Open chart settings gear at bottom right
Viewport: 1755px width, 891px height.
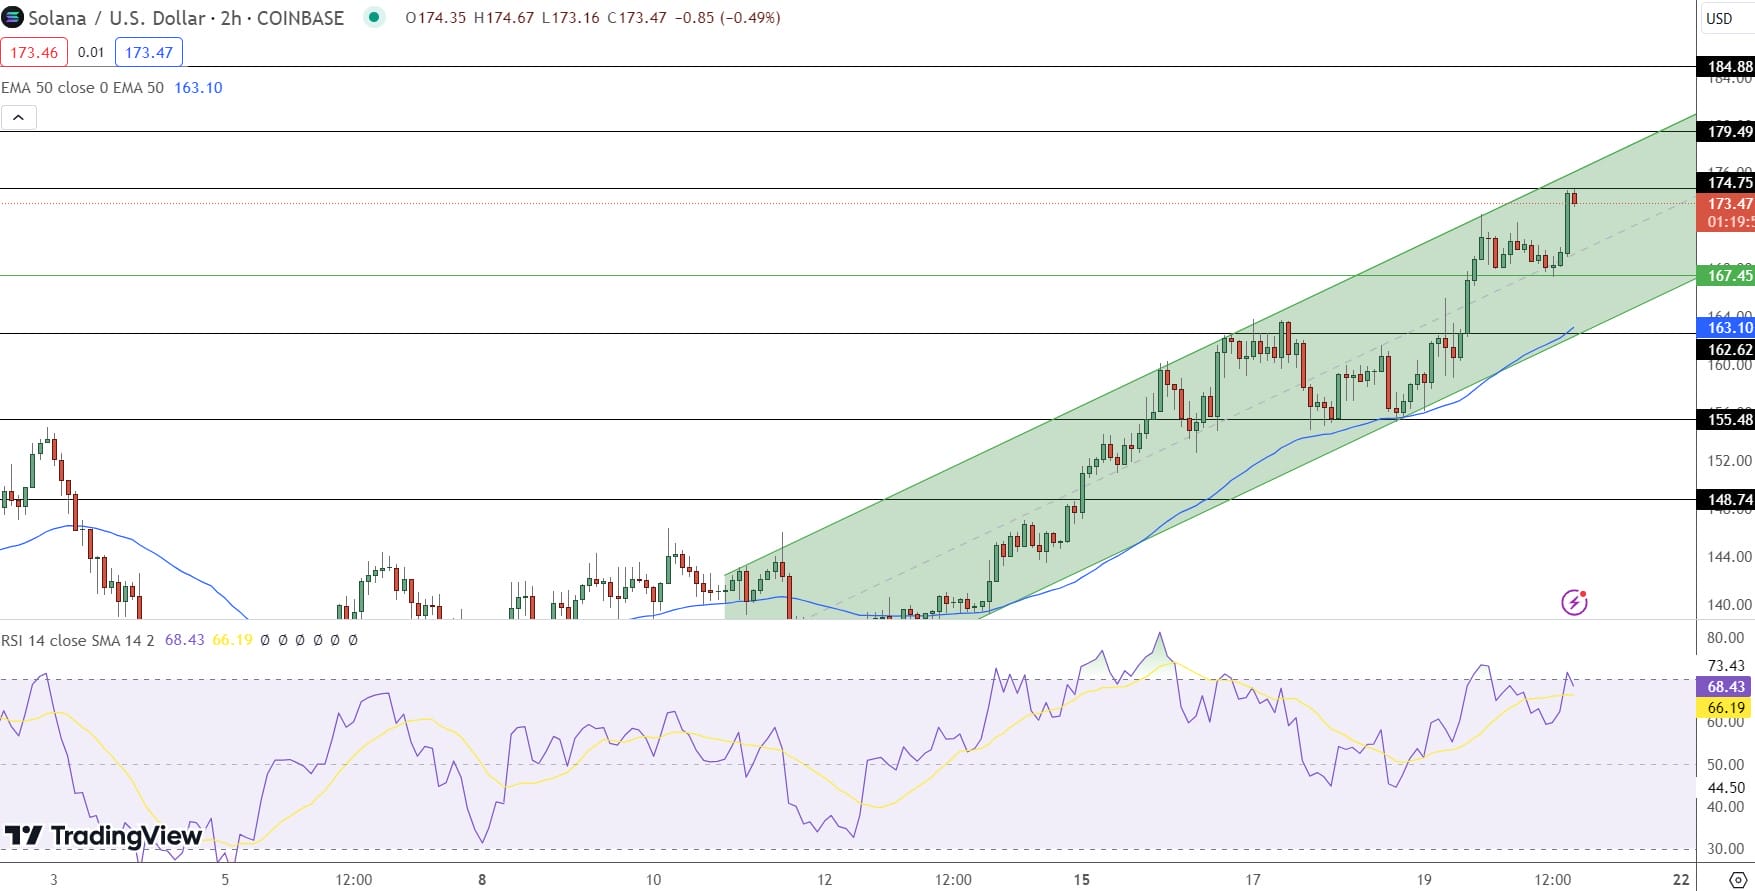(1737, 880)
